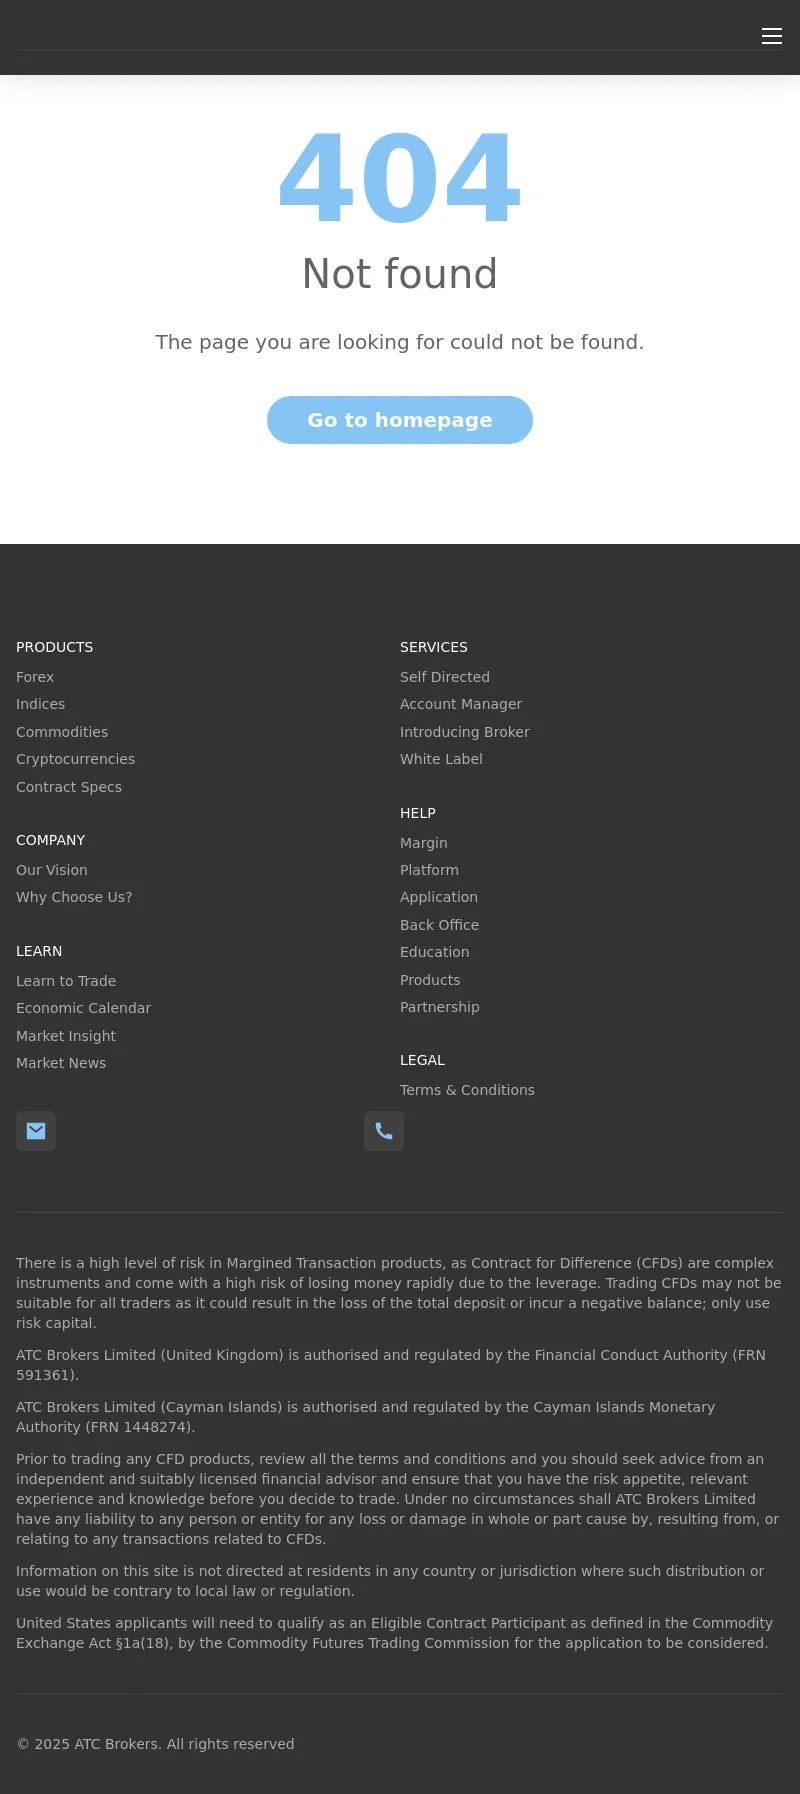The width and height of the screenshot is (800, 1794).
Task: Open the Economic Calendar link
Action: point(83,1008)
